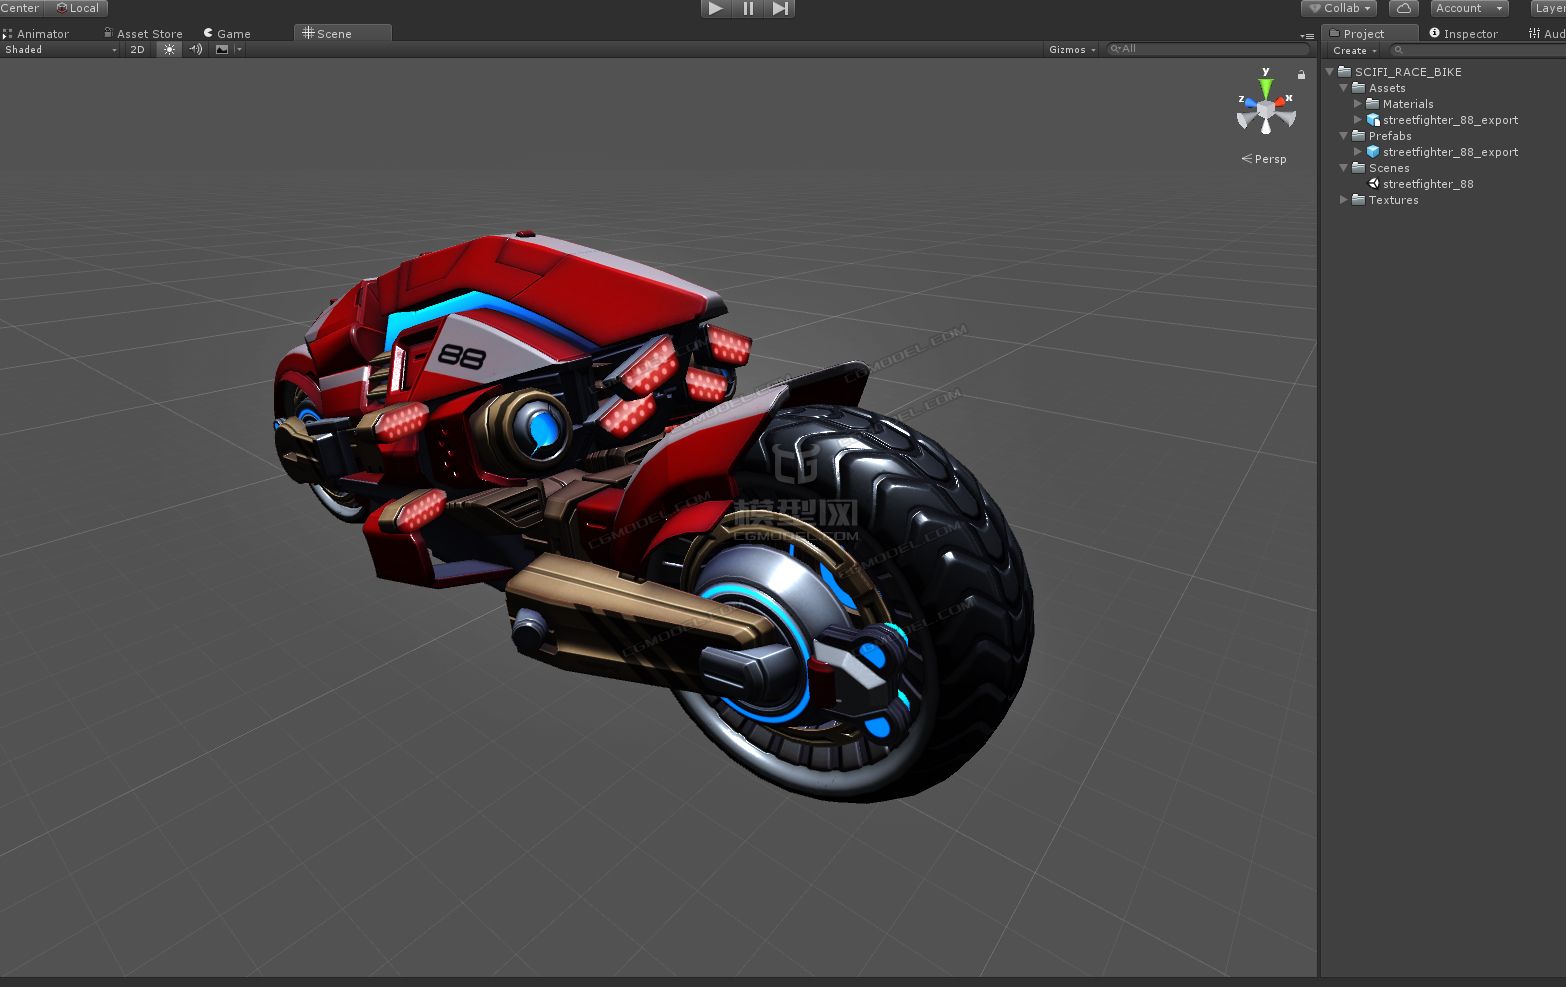Viewport: 1566px width, 987px height.
Task: Open the Gizmos dropdown
Action: point(1072,49)
